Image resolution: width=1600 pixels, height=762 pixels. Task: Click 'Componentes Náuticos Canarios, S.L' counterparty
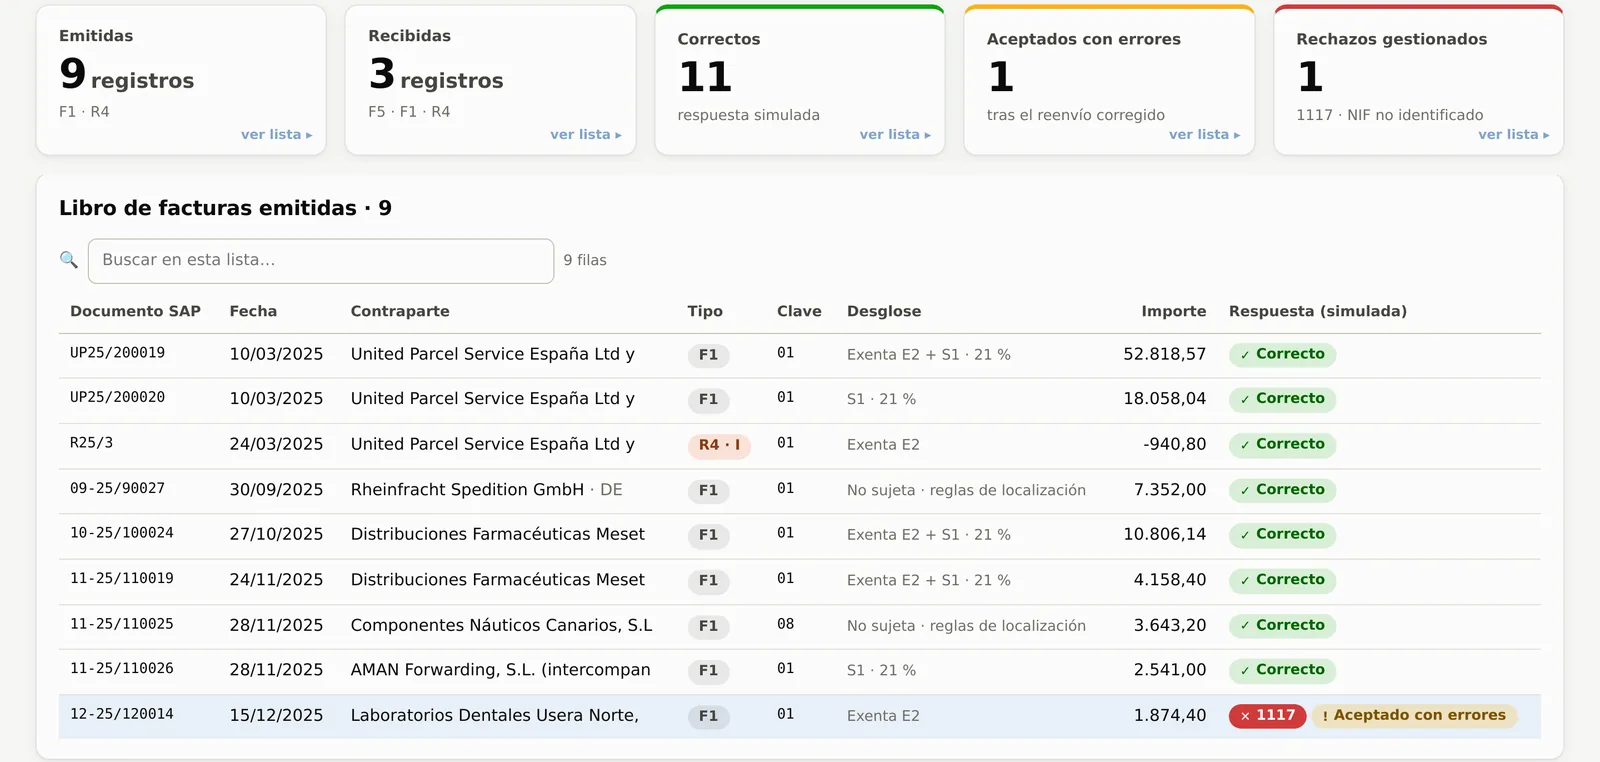pyautogui.click(x=501, y=625)
